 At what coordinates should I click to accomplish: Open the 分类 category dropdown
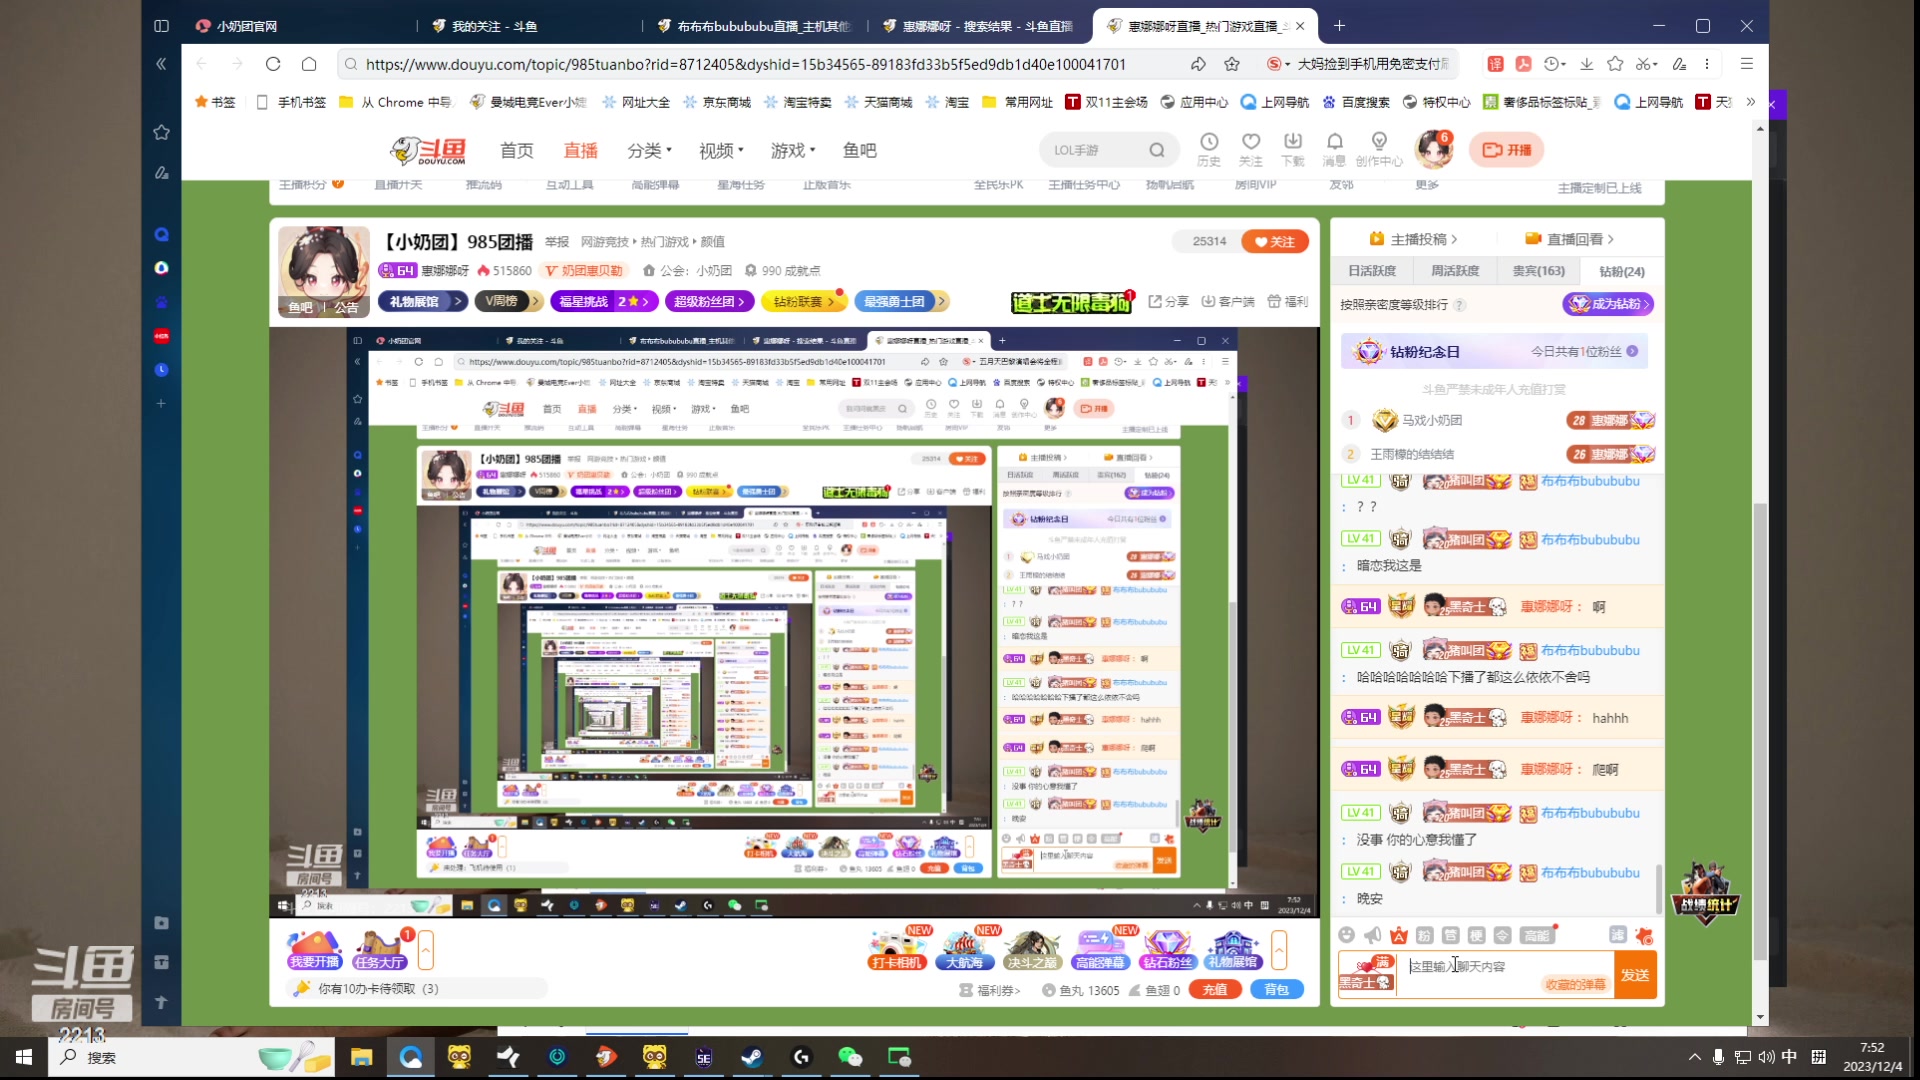coord(648,150)
